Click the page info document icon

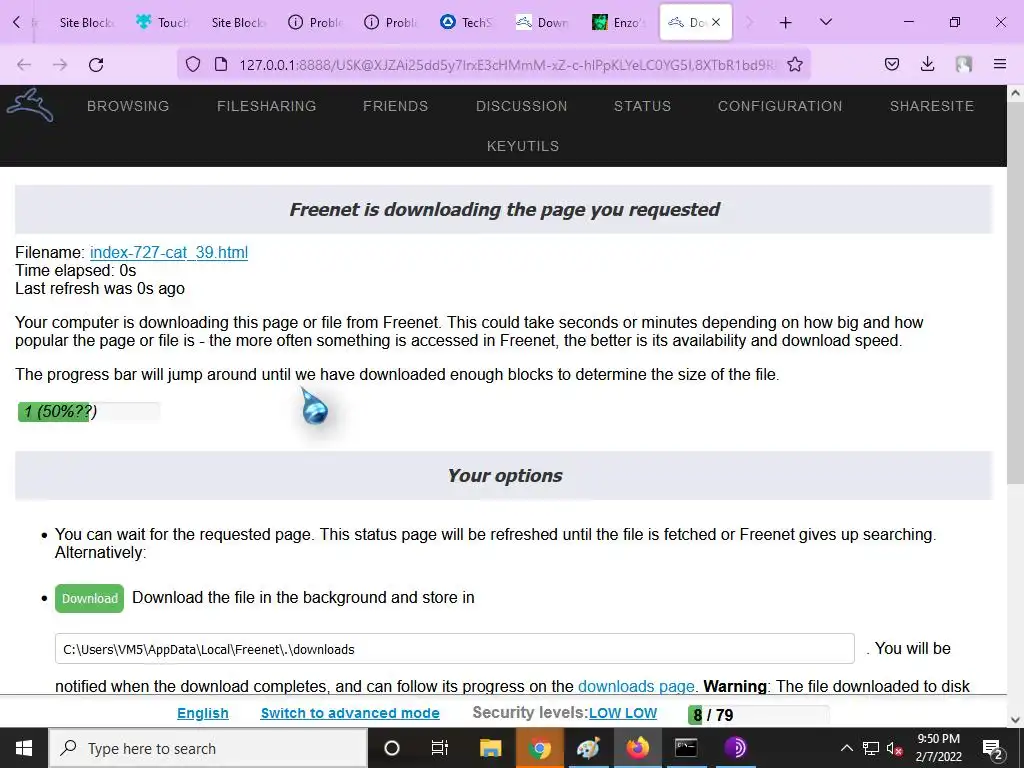tap(221, 64)
